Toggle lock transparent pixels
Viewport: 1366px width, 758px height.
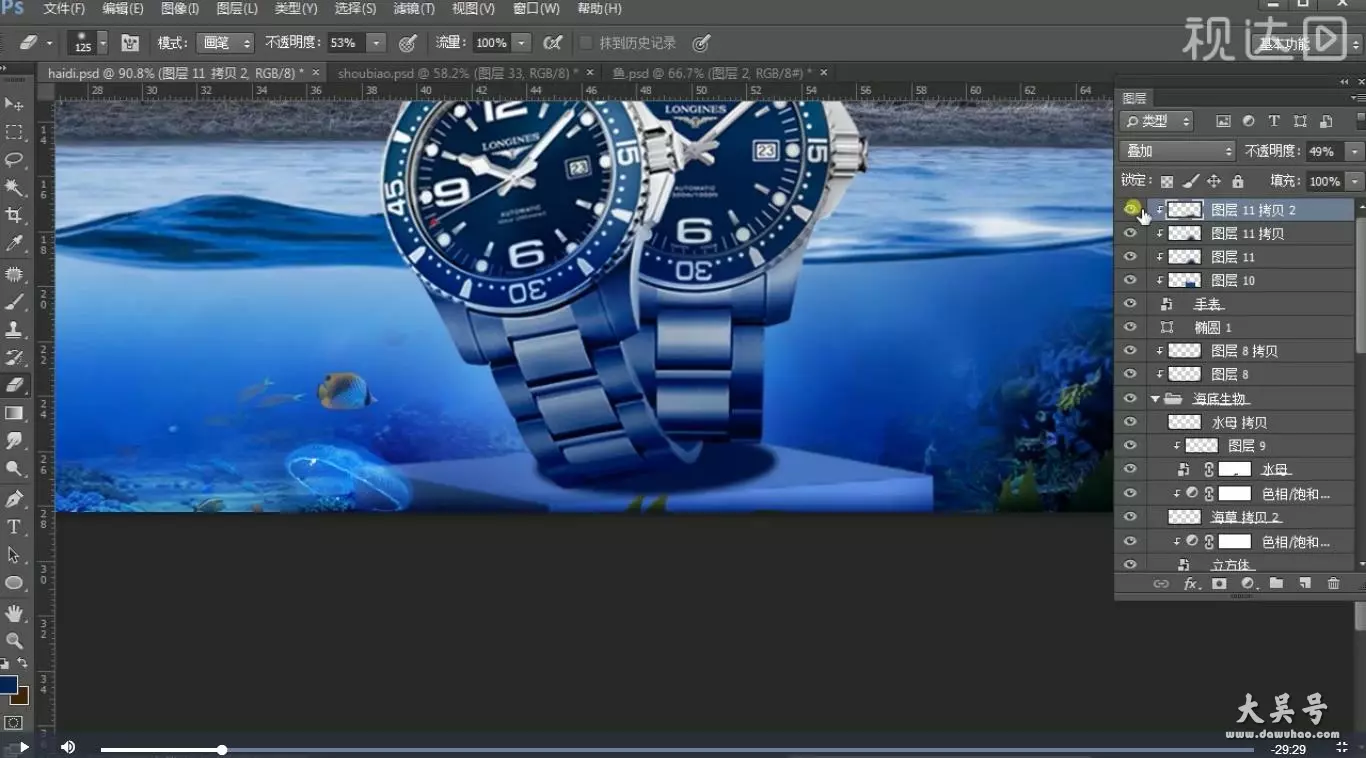point(1166,181)
